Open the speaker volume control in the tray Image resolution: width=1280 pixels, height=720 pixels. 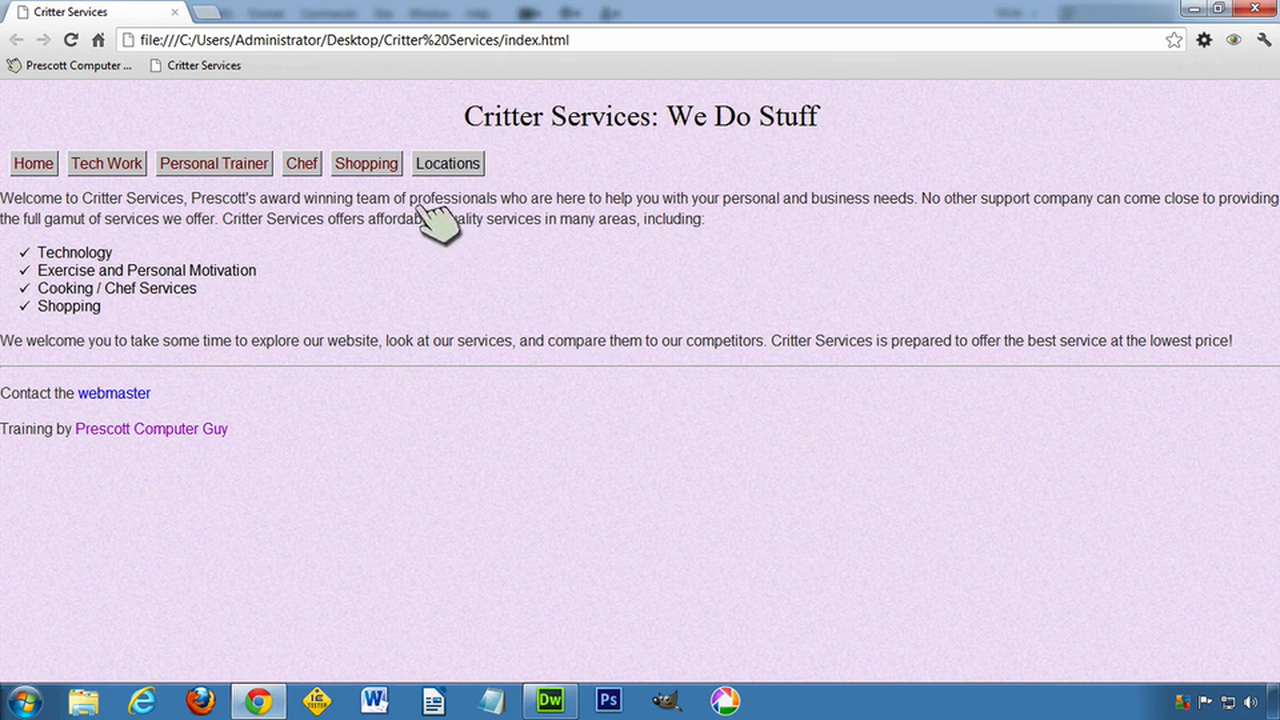[x=1251, y=702]
